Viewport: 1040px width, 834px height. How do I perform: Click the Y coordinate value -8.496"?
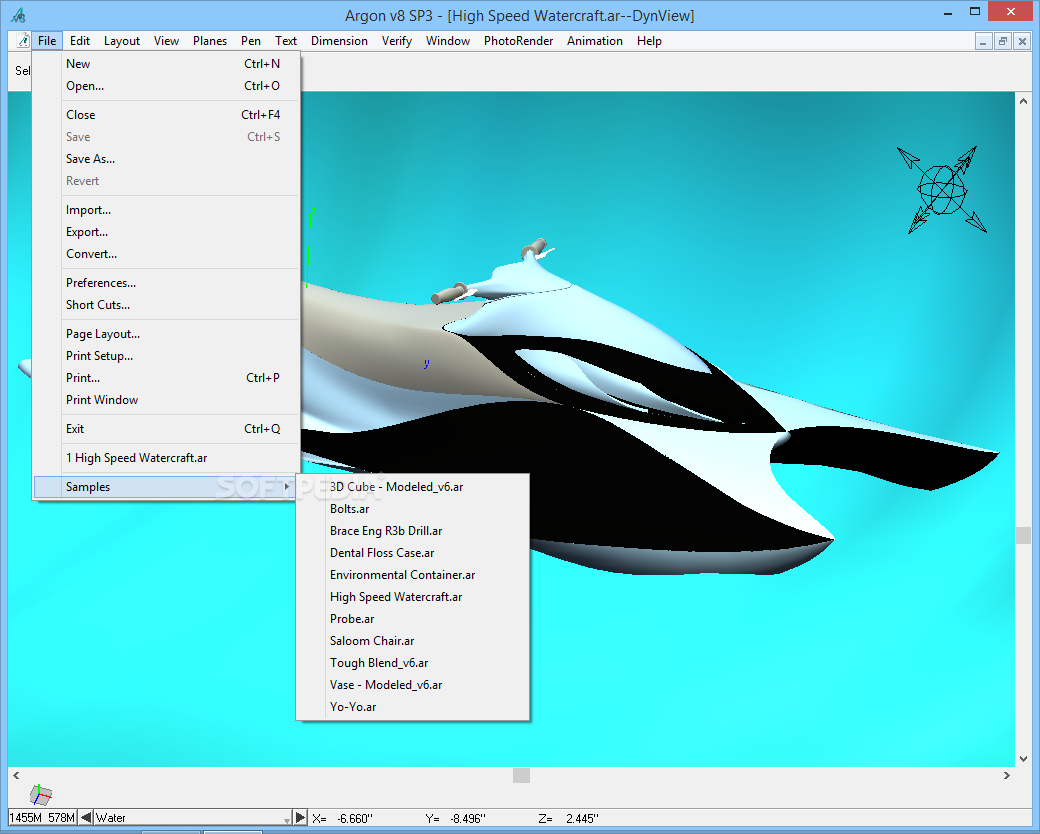pos(468,818)
